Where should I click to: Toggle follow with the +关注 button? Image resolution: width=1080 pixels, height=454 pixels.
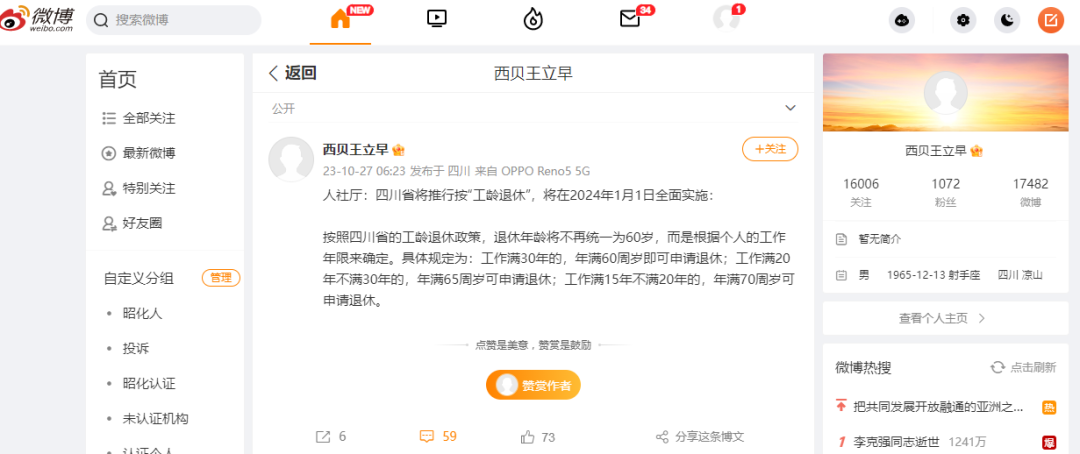[x=770, y=149]
